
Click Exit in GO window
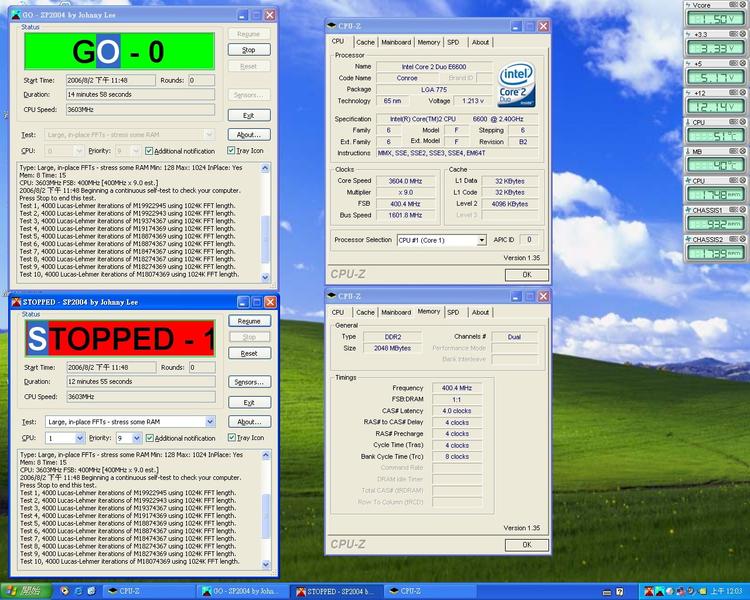tap(249, 115)
